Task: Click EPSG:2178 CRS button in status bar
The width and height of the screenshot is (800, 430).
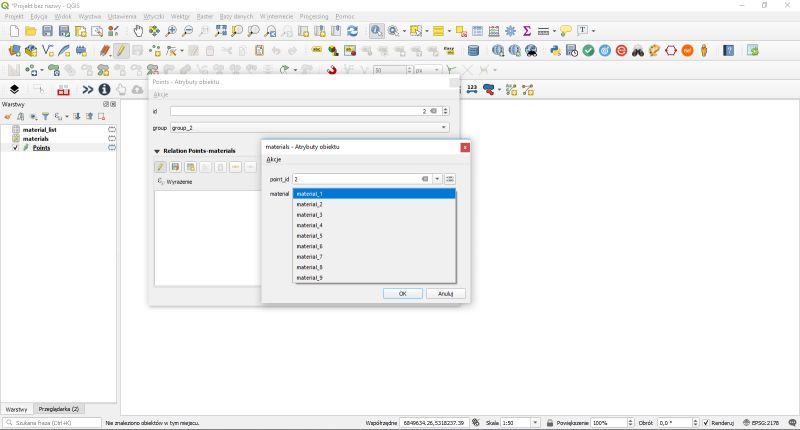Action: 761,423
